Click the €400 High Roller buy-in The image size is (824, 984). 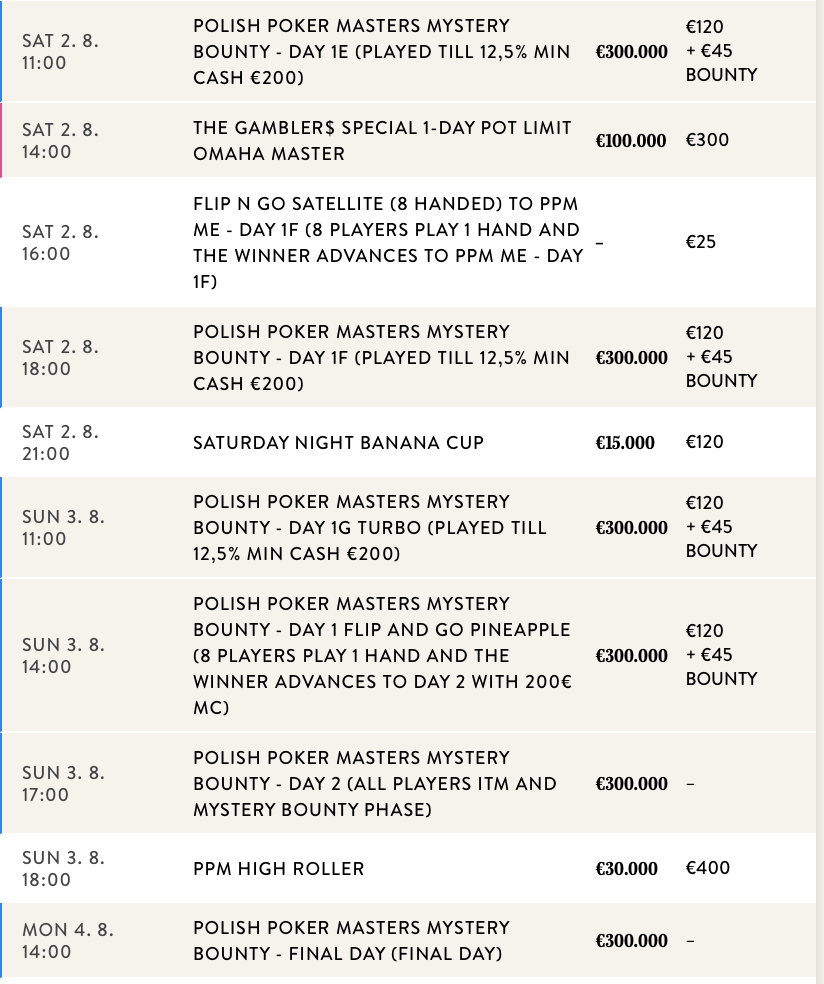[707, 868]
